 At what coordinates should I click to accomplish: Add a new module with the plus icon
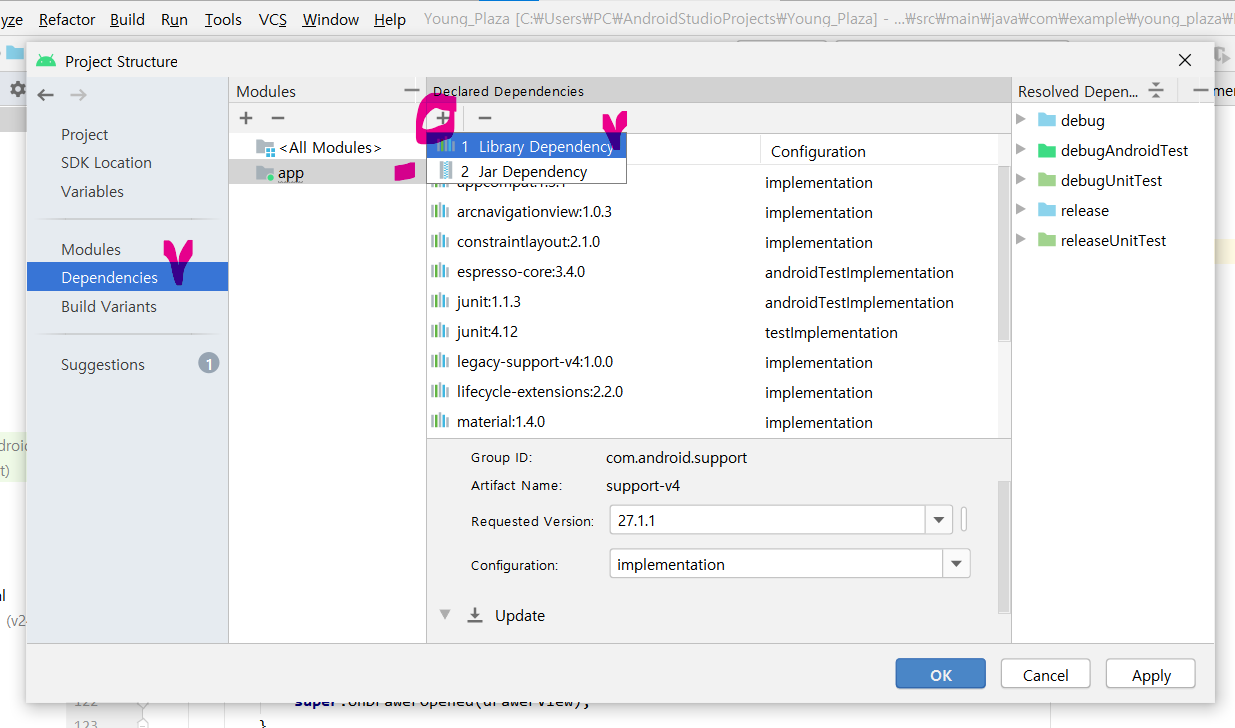pyautogui.click(x=246, y=118)
